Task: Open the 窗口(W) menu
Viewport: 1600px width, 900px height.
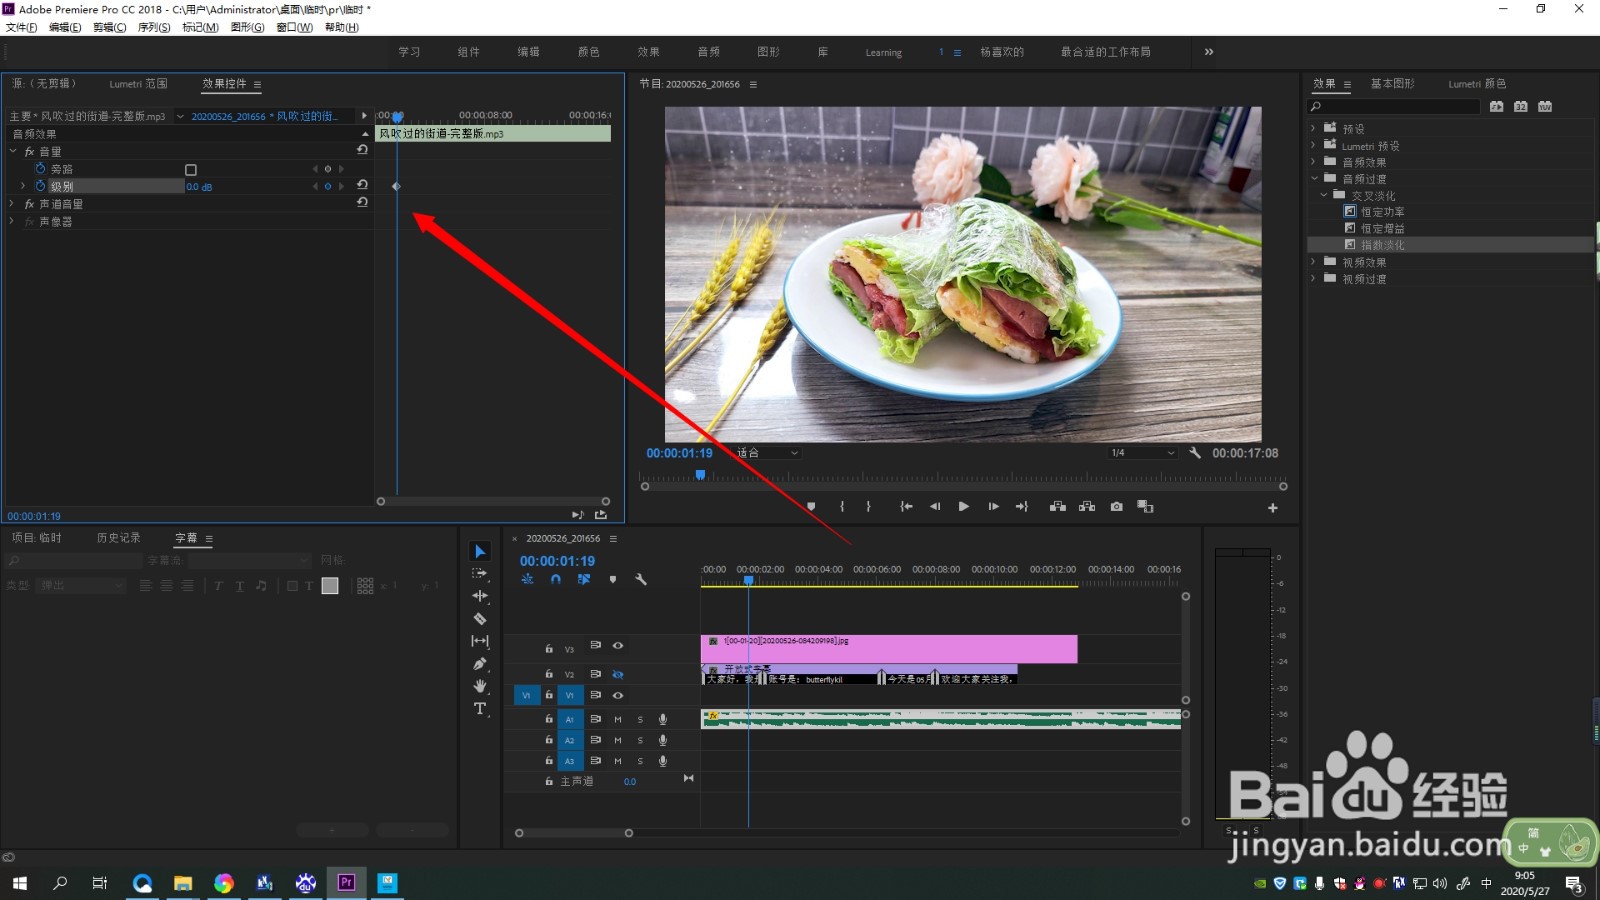Action: 294,27
